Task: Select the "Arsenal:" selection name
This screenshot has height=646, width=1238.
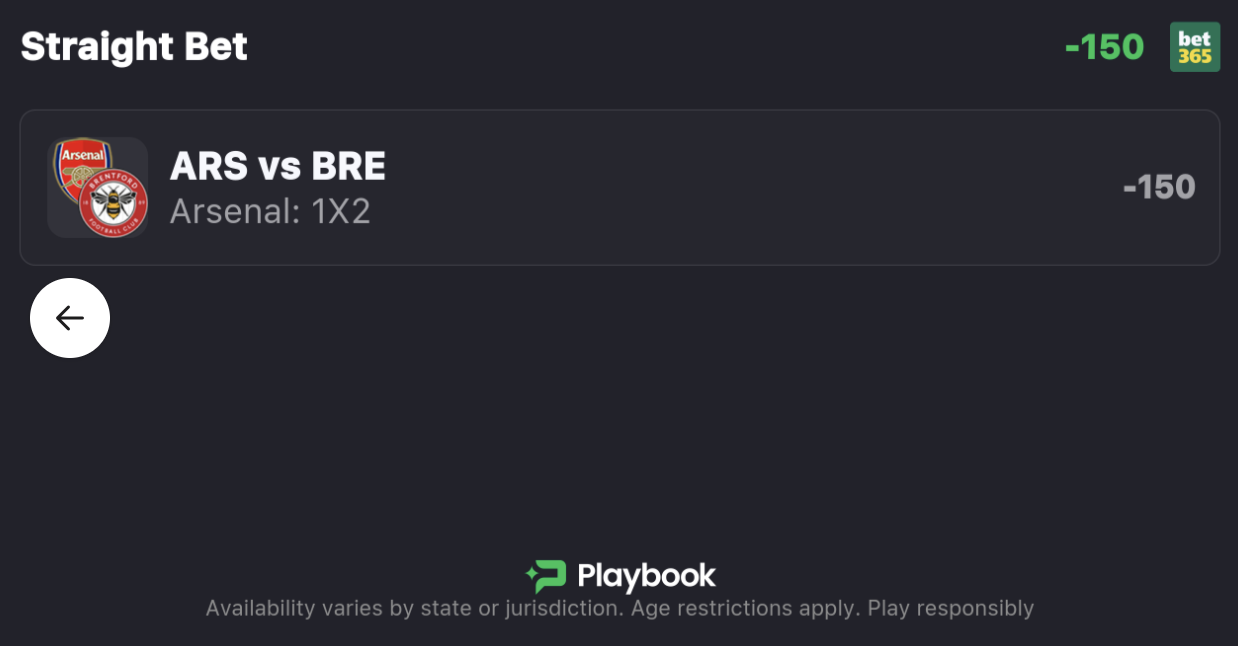Action: coord(232,211)
